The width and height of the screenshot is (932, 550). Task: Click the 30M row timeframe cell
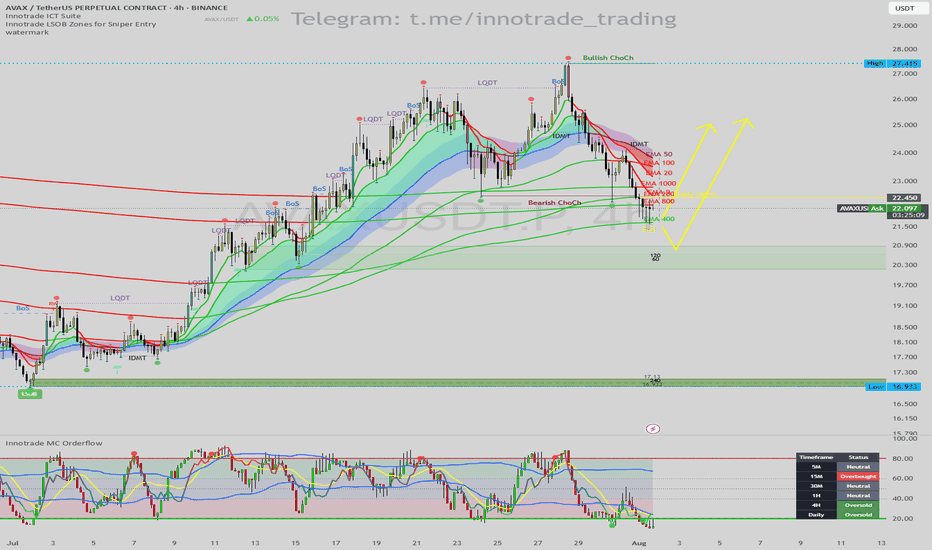[816, 486]
